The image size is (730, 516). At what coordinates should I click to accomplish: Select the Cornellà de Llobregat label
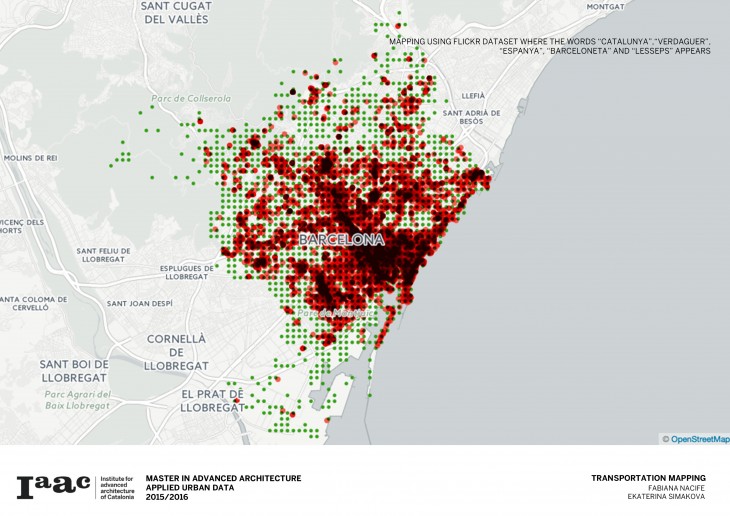click(176, 352)
